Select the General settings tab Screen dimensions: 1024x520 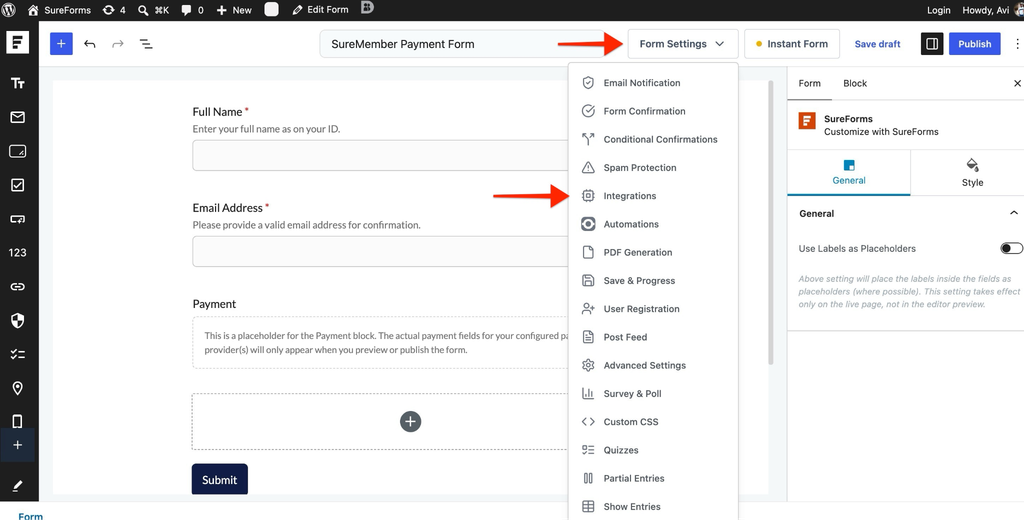coord(849,173)
